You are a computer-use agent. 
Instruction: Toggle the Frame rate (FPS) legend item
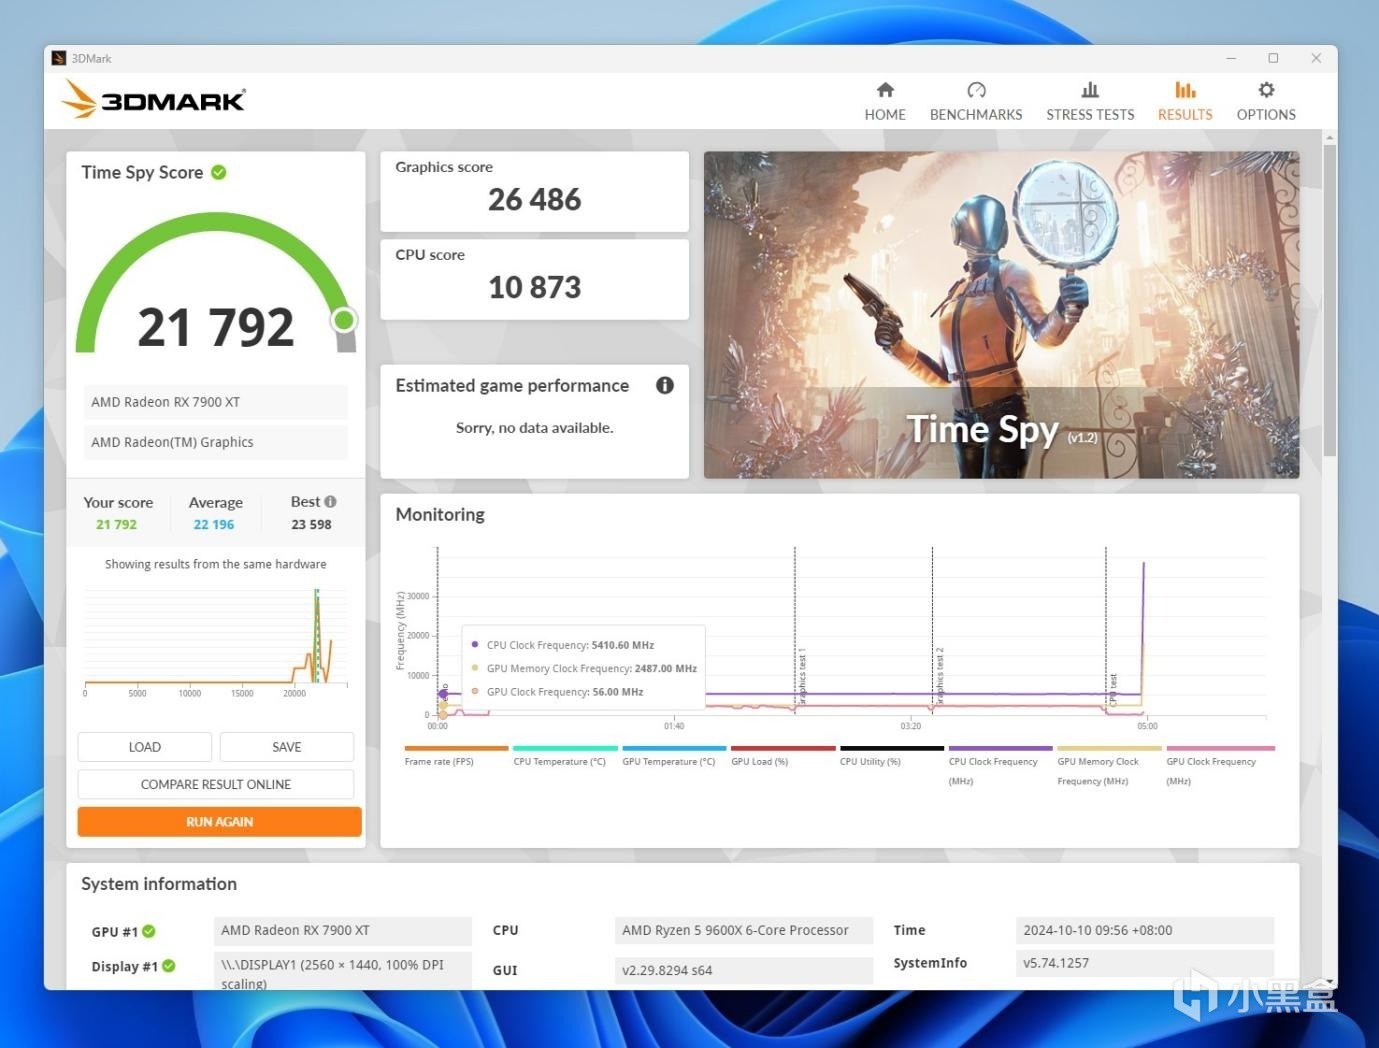pyautogui.click(x=456, y=756)
